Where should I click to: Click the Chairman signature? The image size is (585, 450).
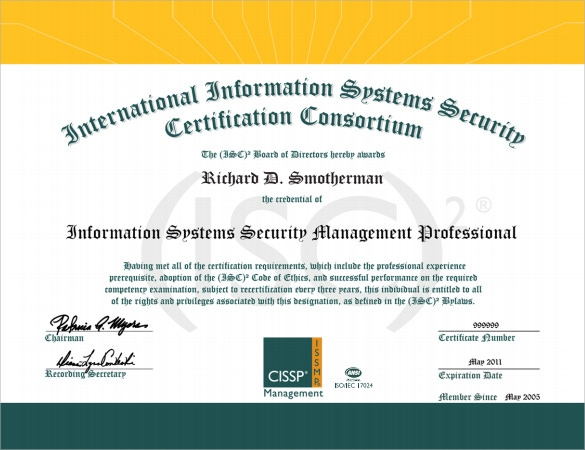tap(98, 324)
